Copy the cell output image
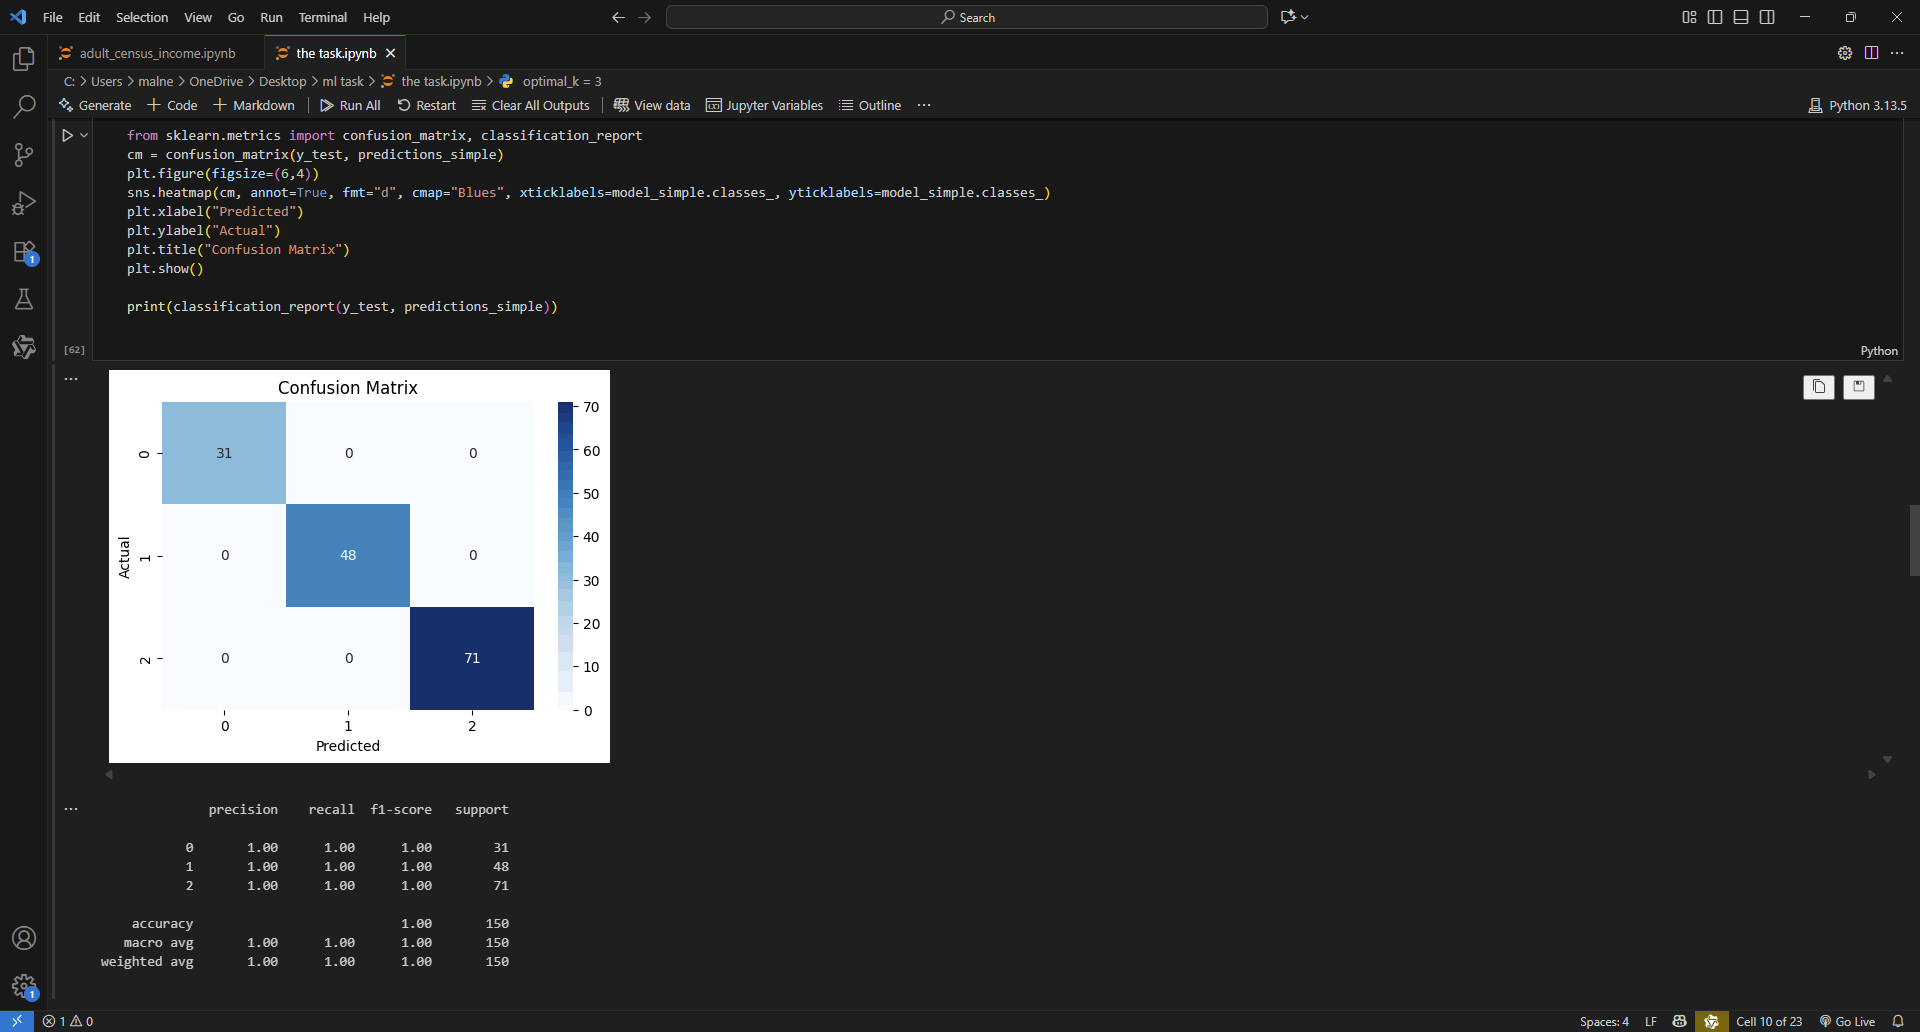 click(1818, 387)
